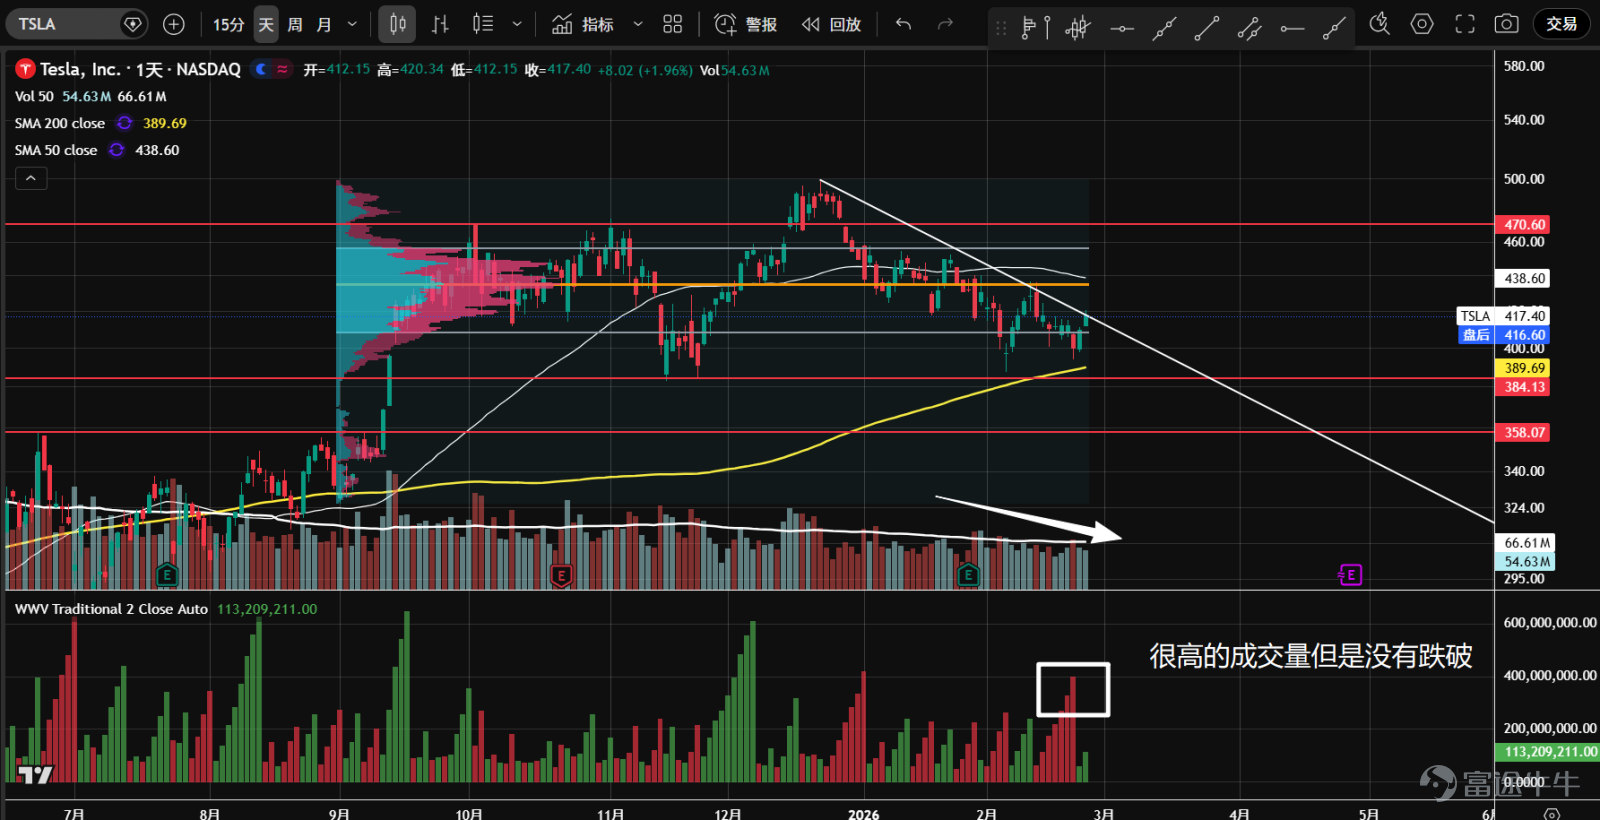1600x820 pixels.
Task: Click the TSLA 417.40 last price label
Action: click(1505, 316)
